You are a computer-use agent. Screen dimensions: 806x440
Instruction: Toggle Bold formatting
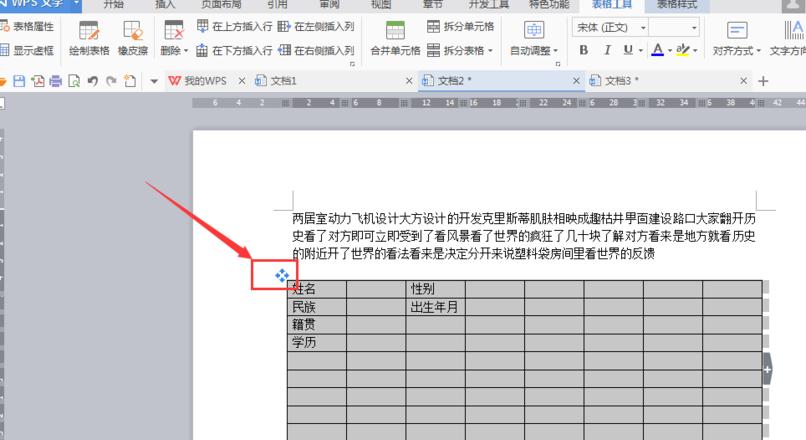583,50
